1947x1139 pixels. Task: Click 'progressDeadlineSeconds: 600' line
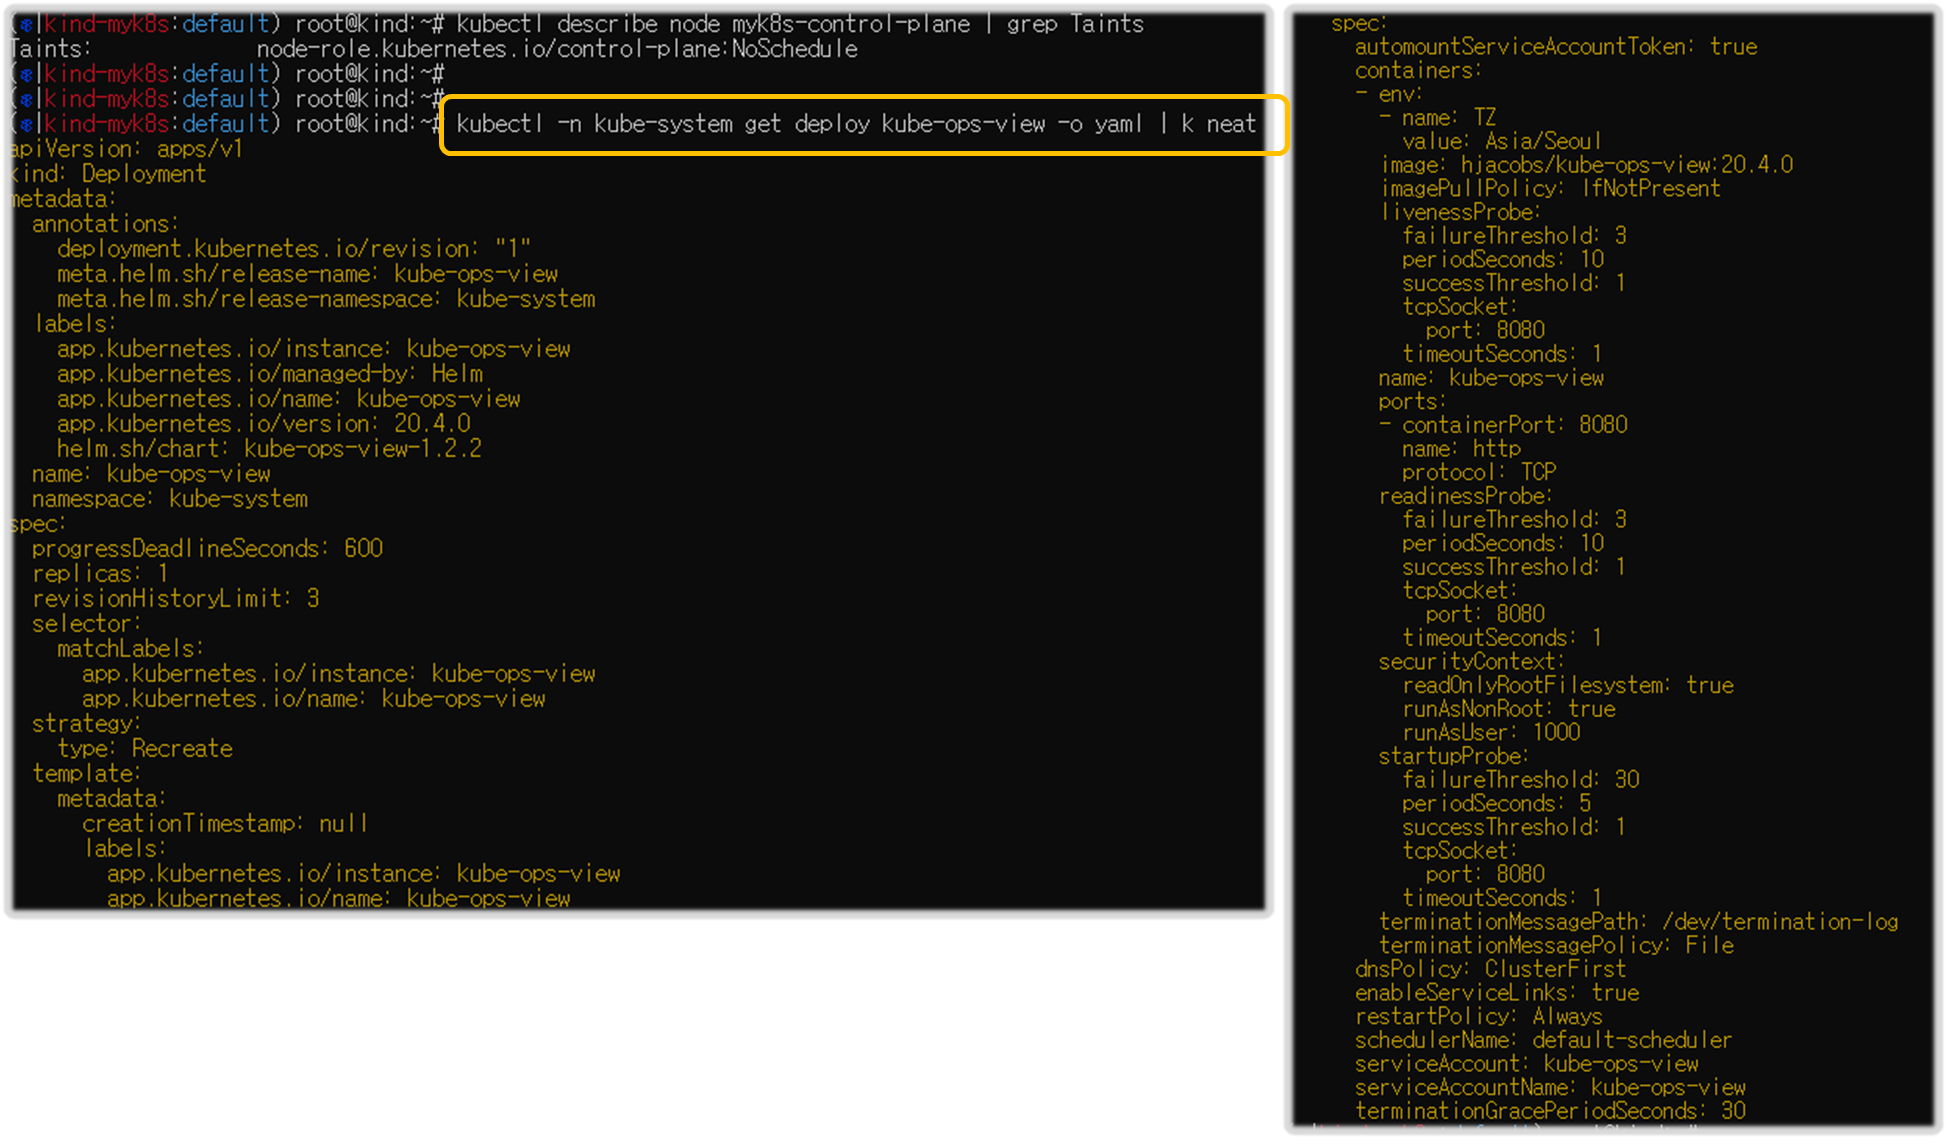click(207, 549)
